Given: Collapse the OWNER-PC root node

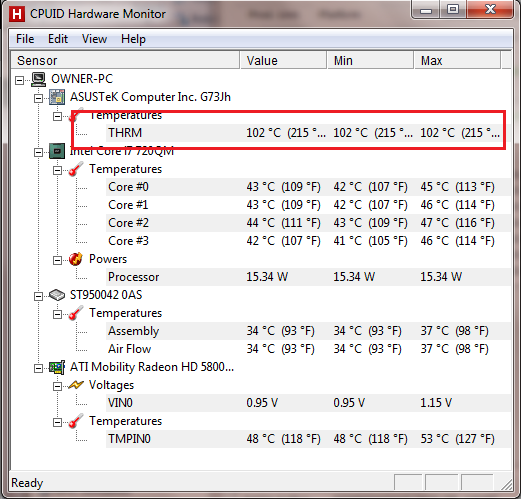Looking at the screenshot, I should tap(20, 80).
